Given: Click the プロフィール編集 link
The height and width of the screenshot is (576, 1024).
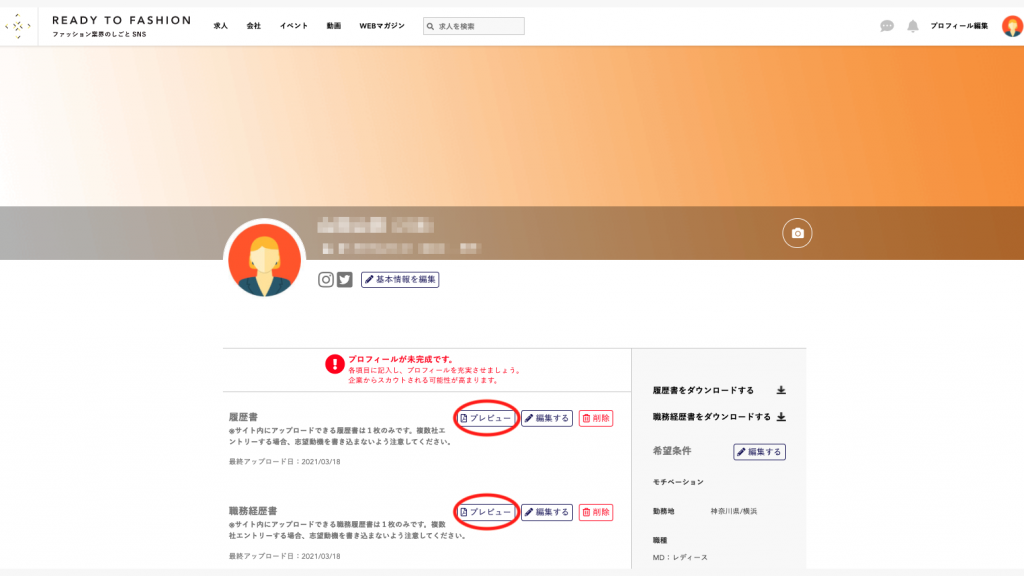Looking at the screenshot, I should (959, 26).
